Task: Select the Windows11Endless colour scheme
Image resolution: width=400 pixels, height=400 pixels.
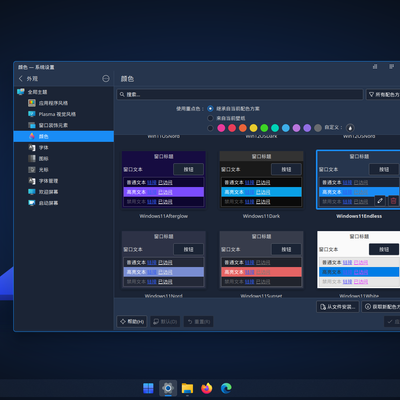Action: (359, 179)
